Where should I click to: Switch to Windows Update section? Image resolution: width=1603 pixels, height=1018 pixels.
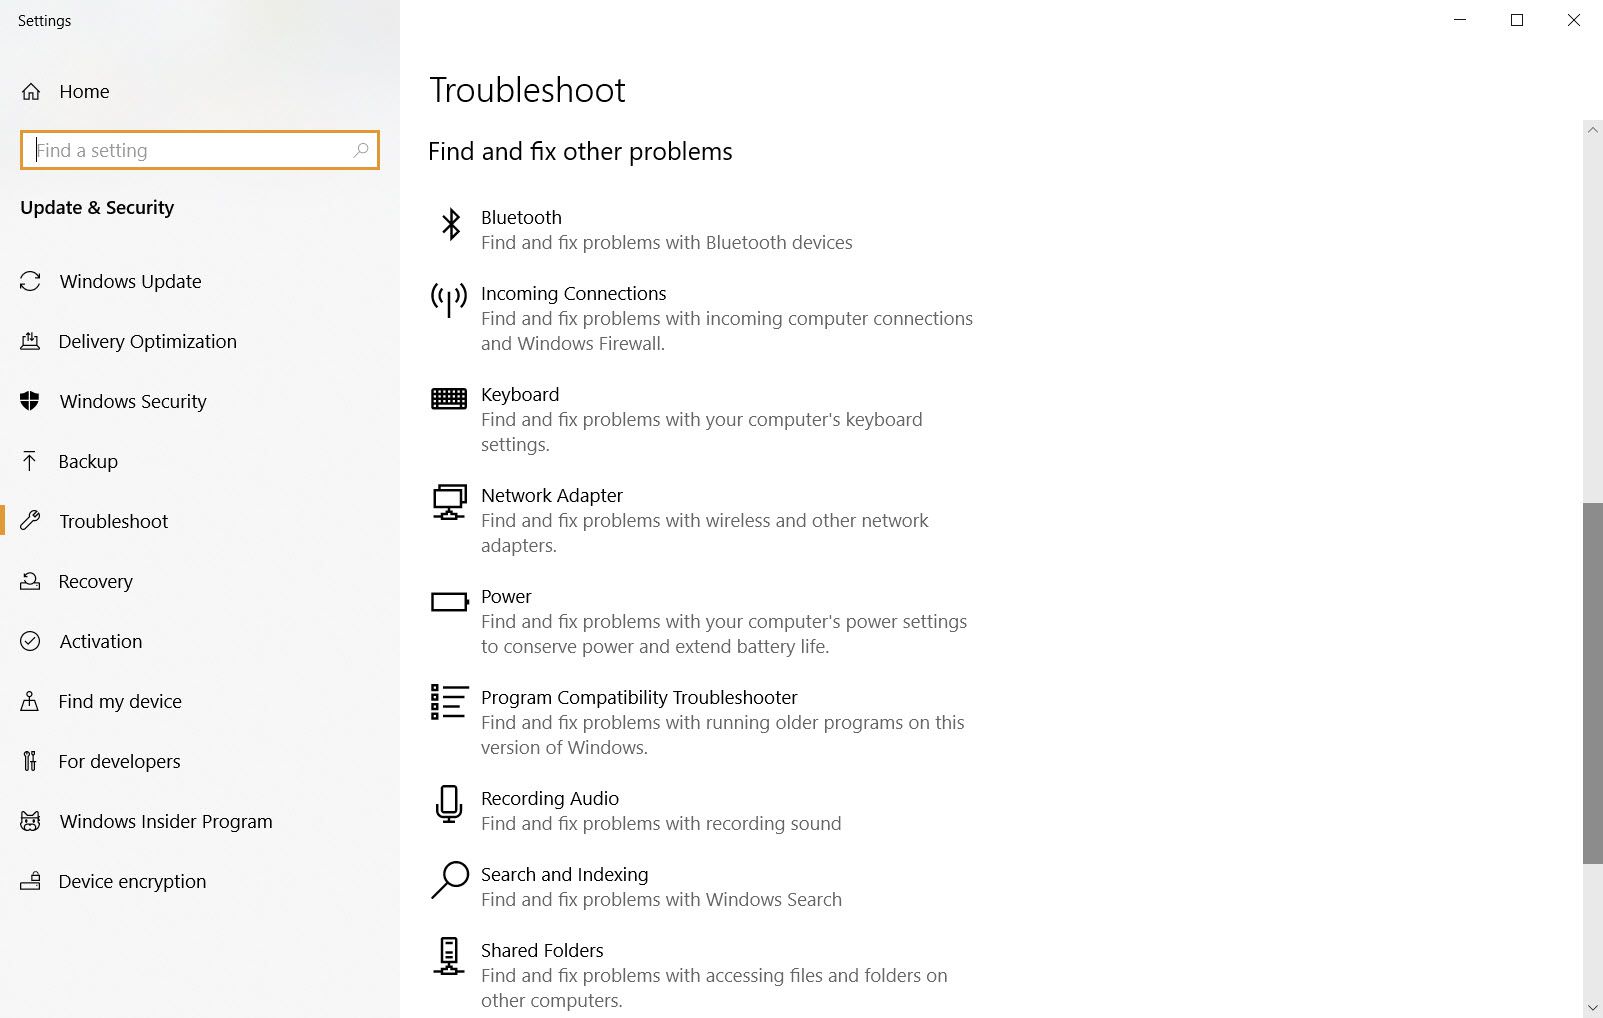pos(129,281)
